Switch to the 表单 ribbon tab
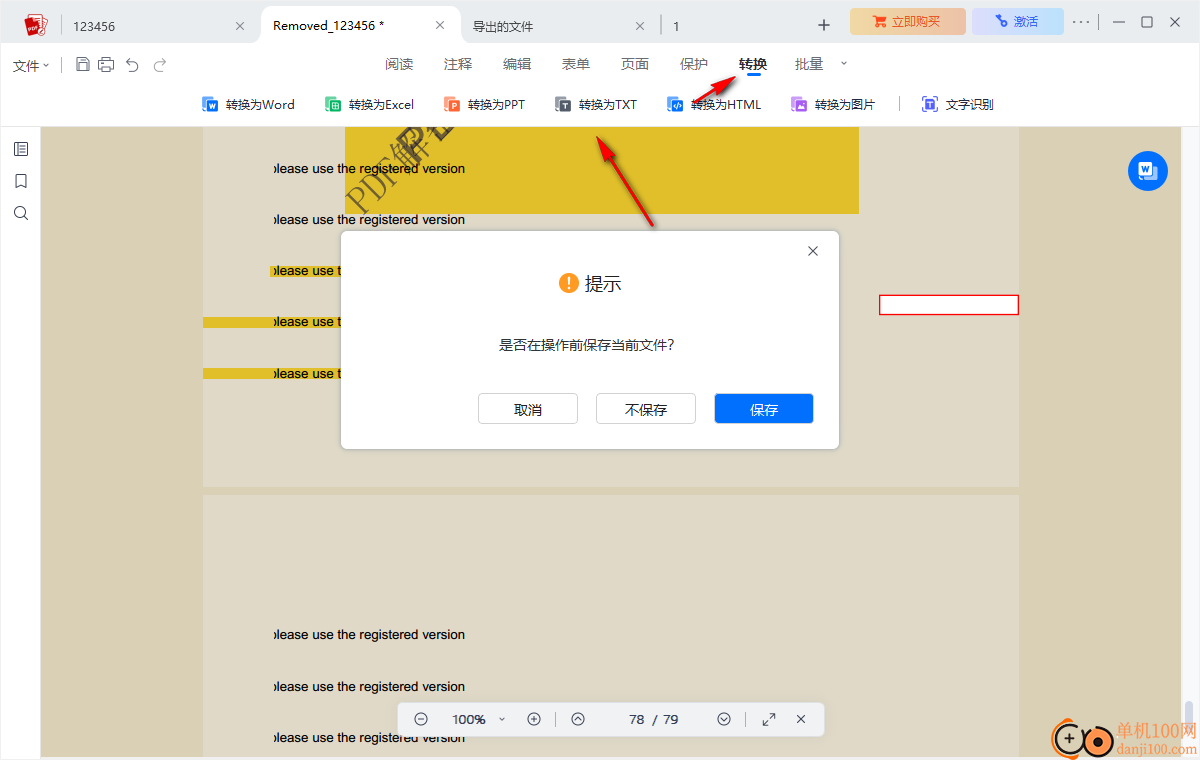The width and height of the screenshot is (1200, 760). pos(576,64)
